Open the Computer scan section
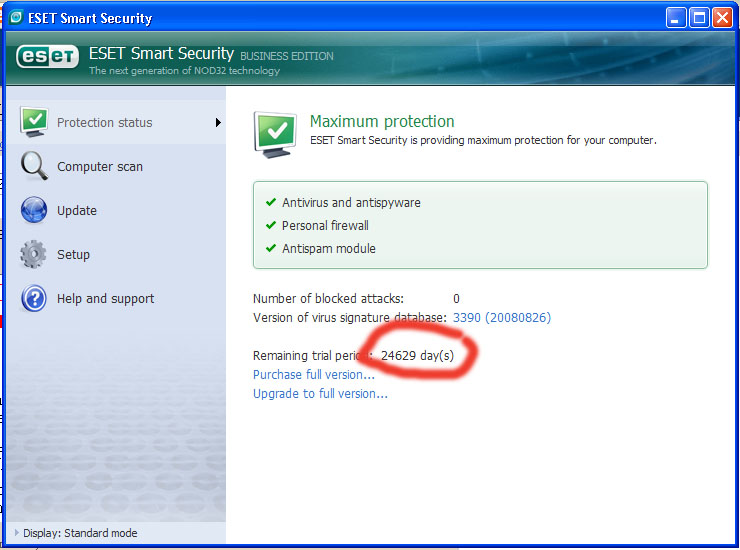740x550 pixels. [x=116, y=166]
